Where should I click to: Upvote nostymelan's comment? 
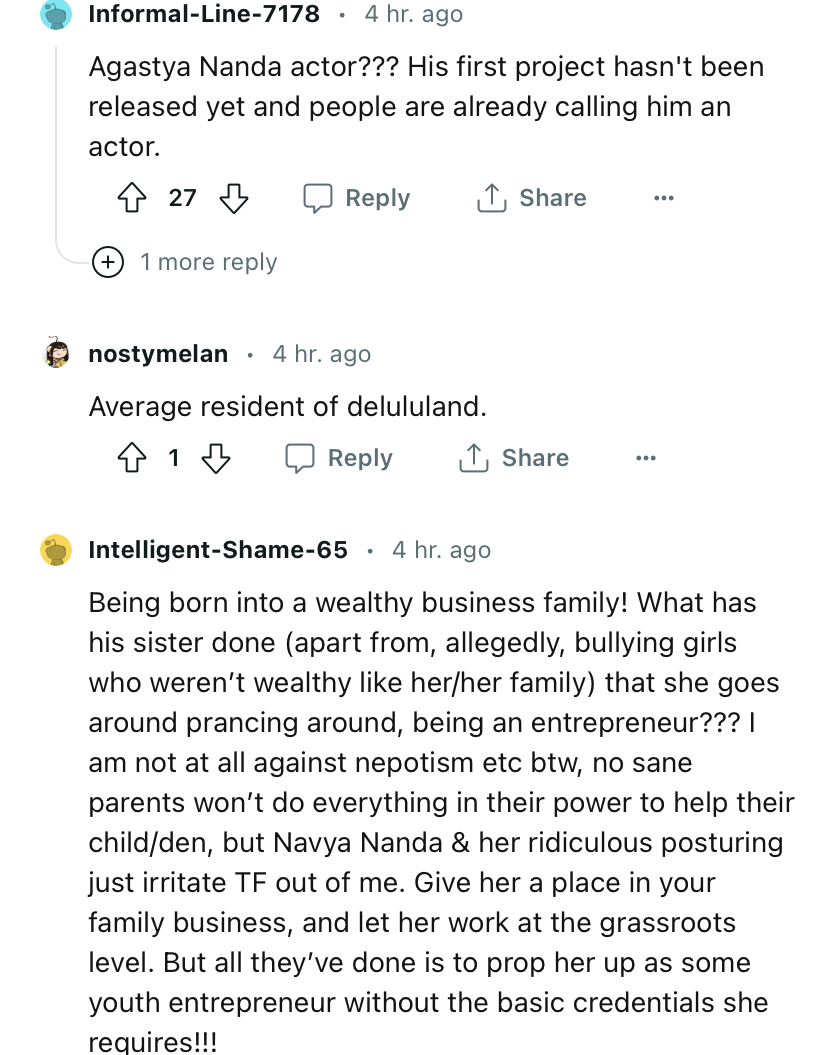133,458
